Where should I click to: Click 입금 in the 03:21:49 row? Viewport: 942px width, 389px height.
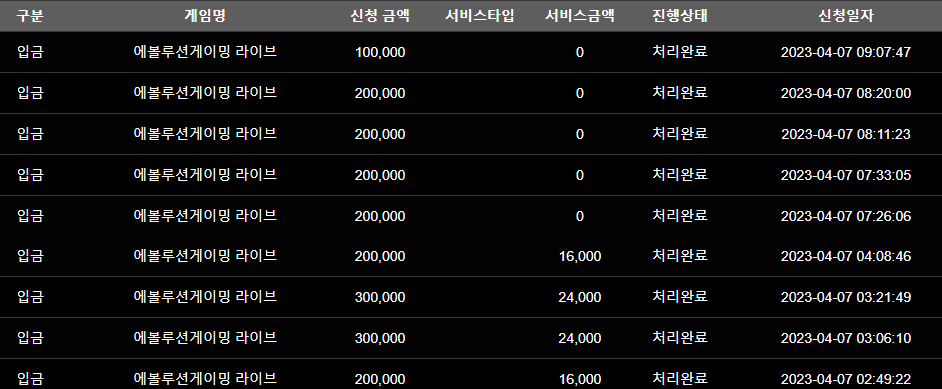(30, 297)
